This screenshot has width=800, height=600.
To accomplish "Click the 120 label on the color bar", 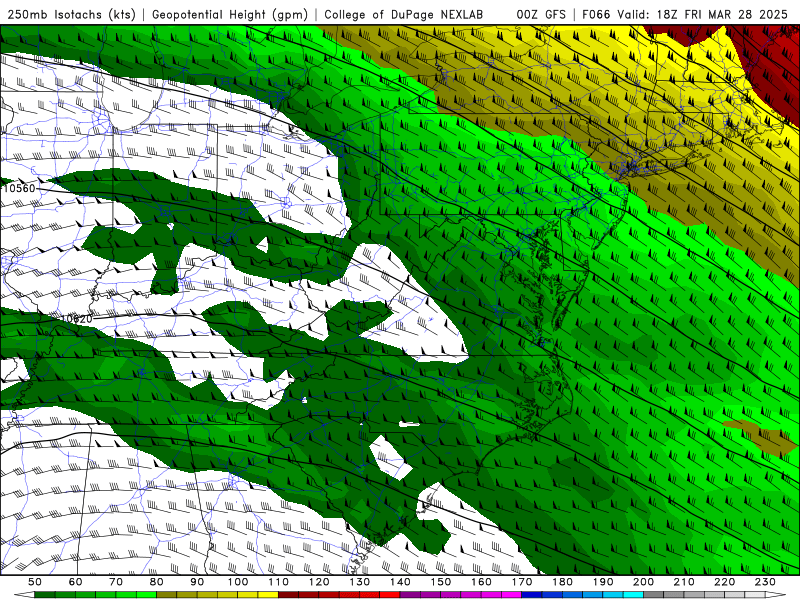I will [319, 582].
